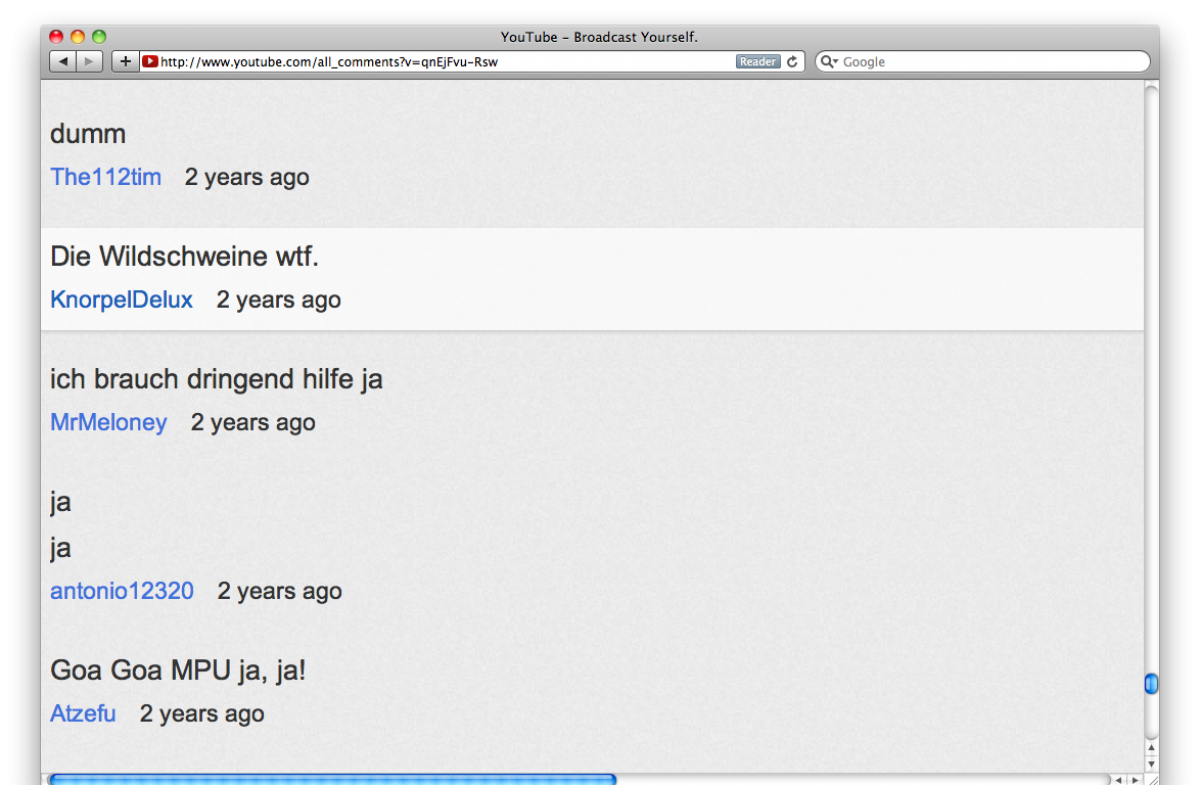Click the vertical scrollbar thumb

tap(1151, 684)
